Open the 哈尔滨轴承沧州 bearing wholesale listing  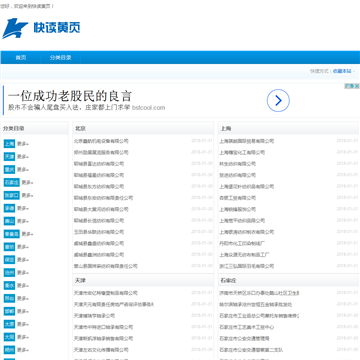(x=256, y=305)
